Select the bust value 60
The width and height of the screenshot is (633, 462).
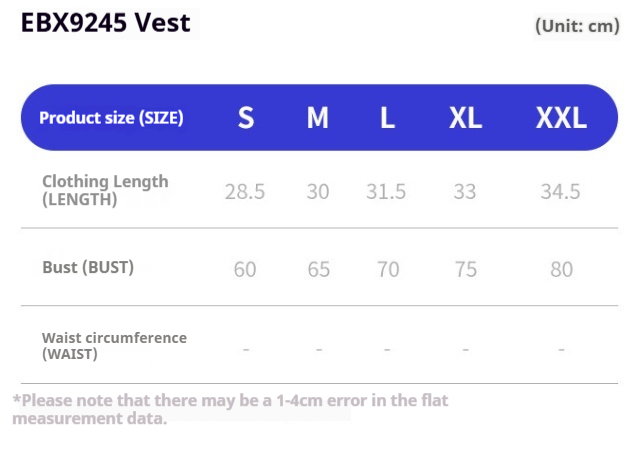pos(245,269)
